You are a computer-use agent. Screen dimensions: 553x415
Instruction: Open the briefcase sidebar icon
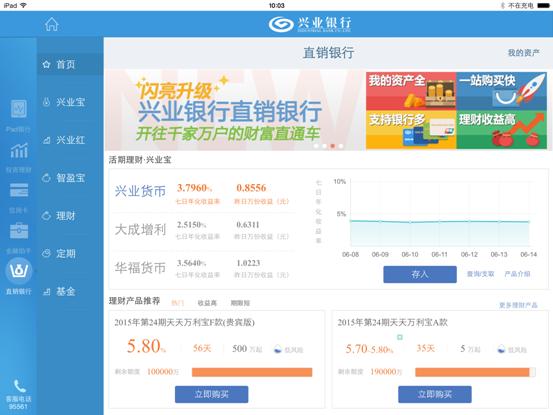(x=19, y=231)
